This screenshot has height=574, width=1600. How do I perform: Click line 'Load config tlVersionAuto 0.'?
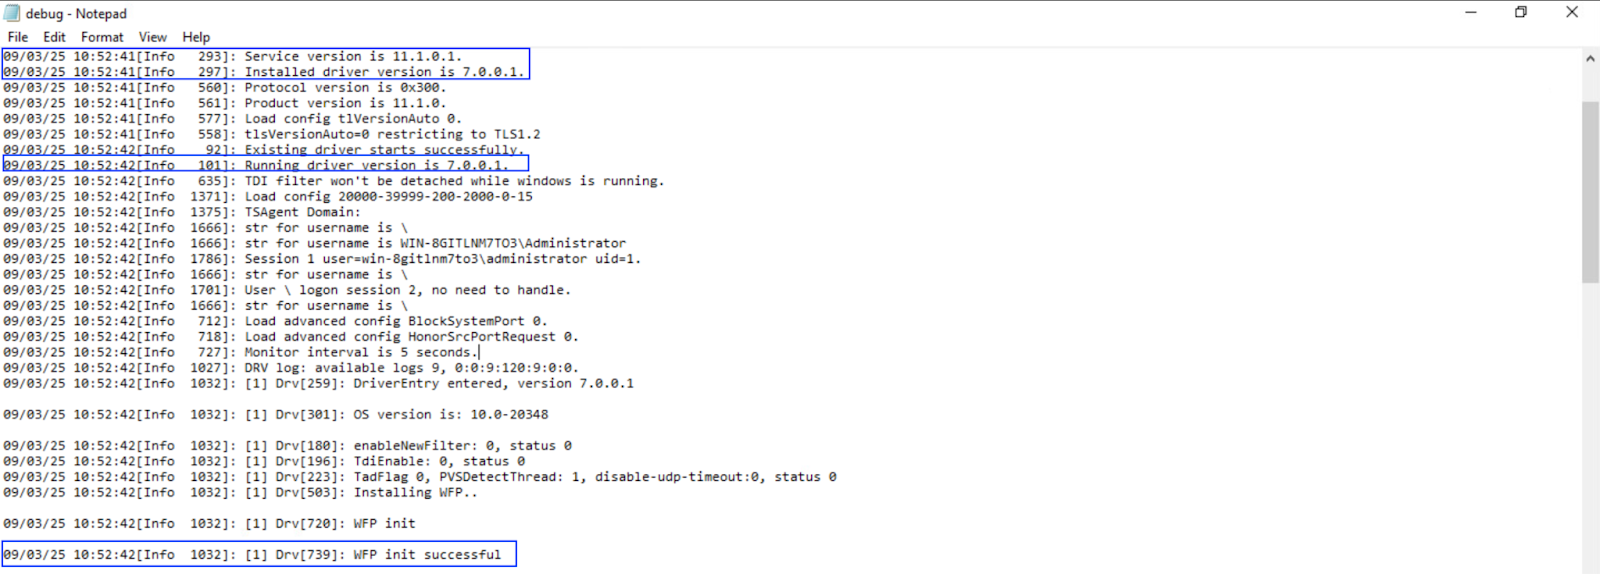click(x=233, y=118)
